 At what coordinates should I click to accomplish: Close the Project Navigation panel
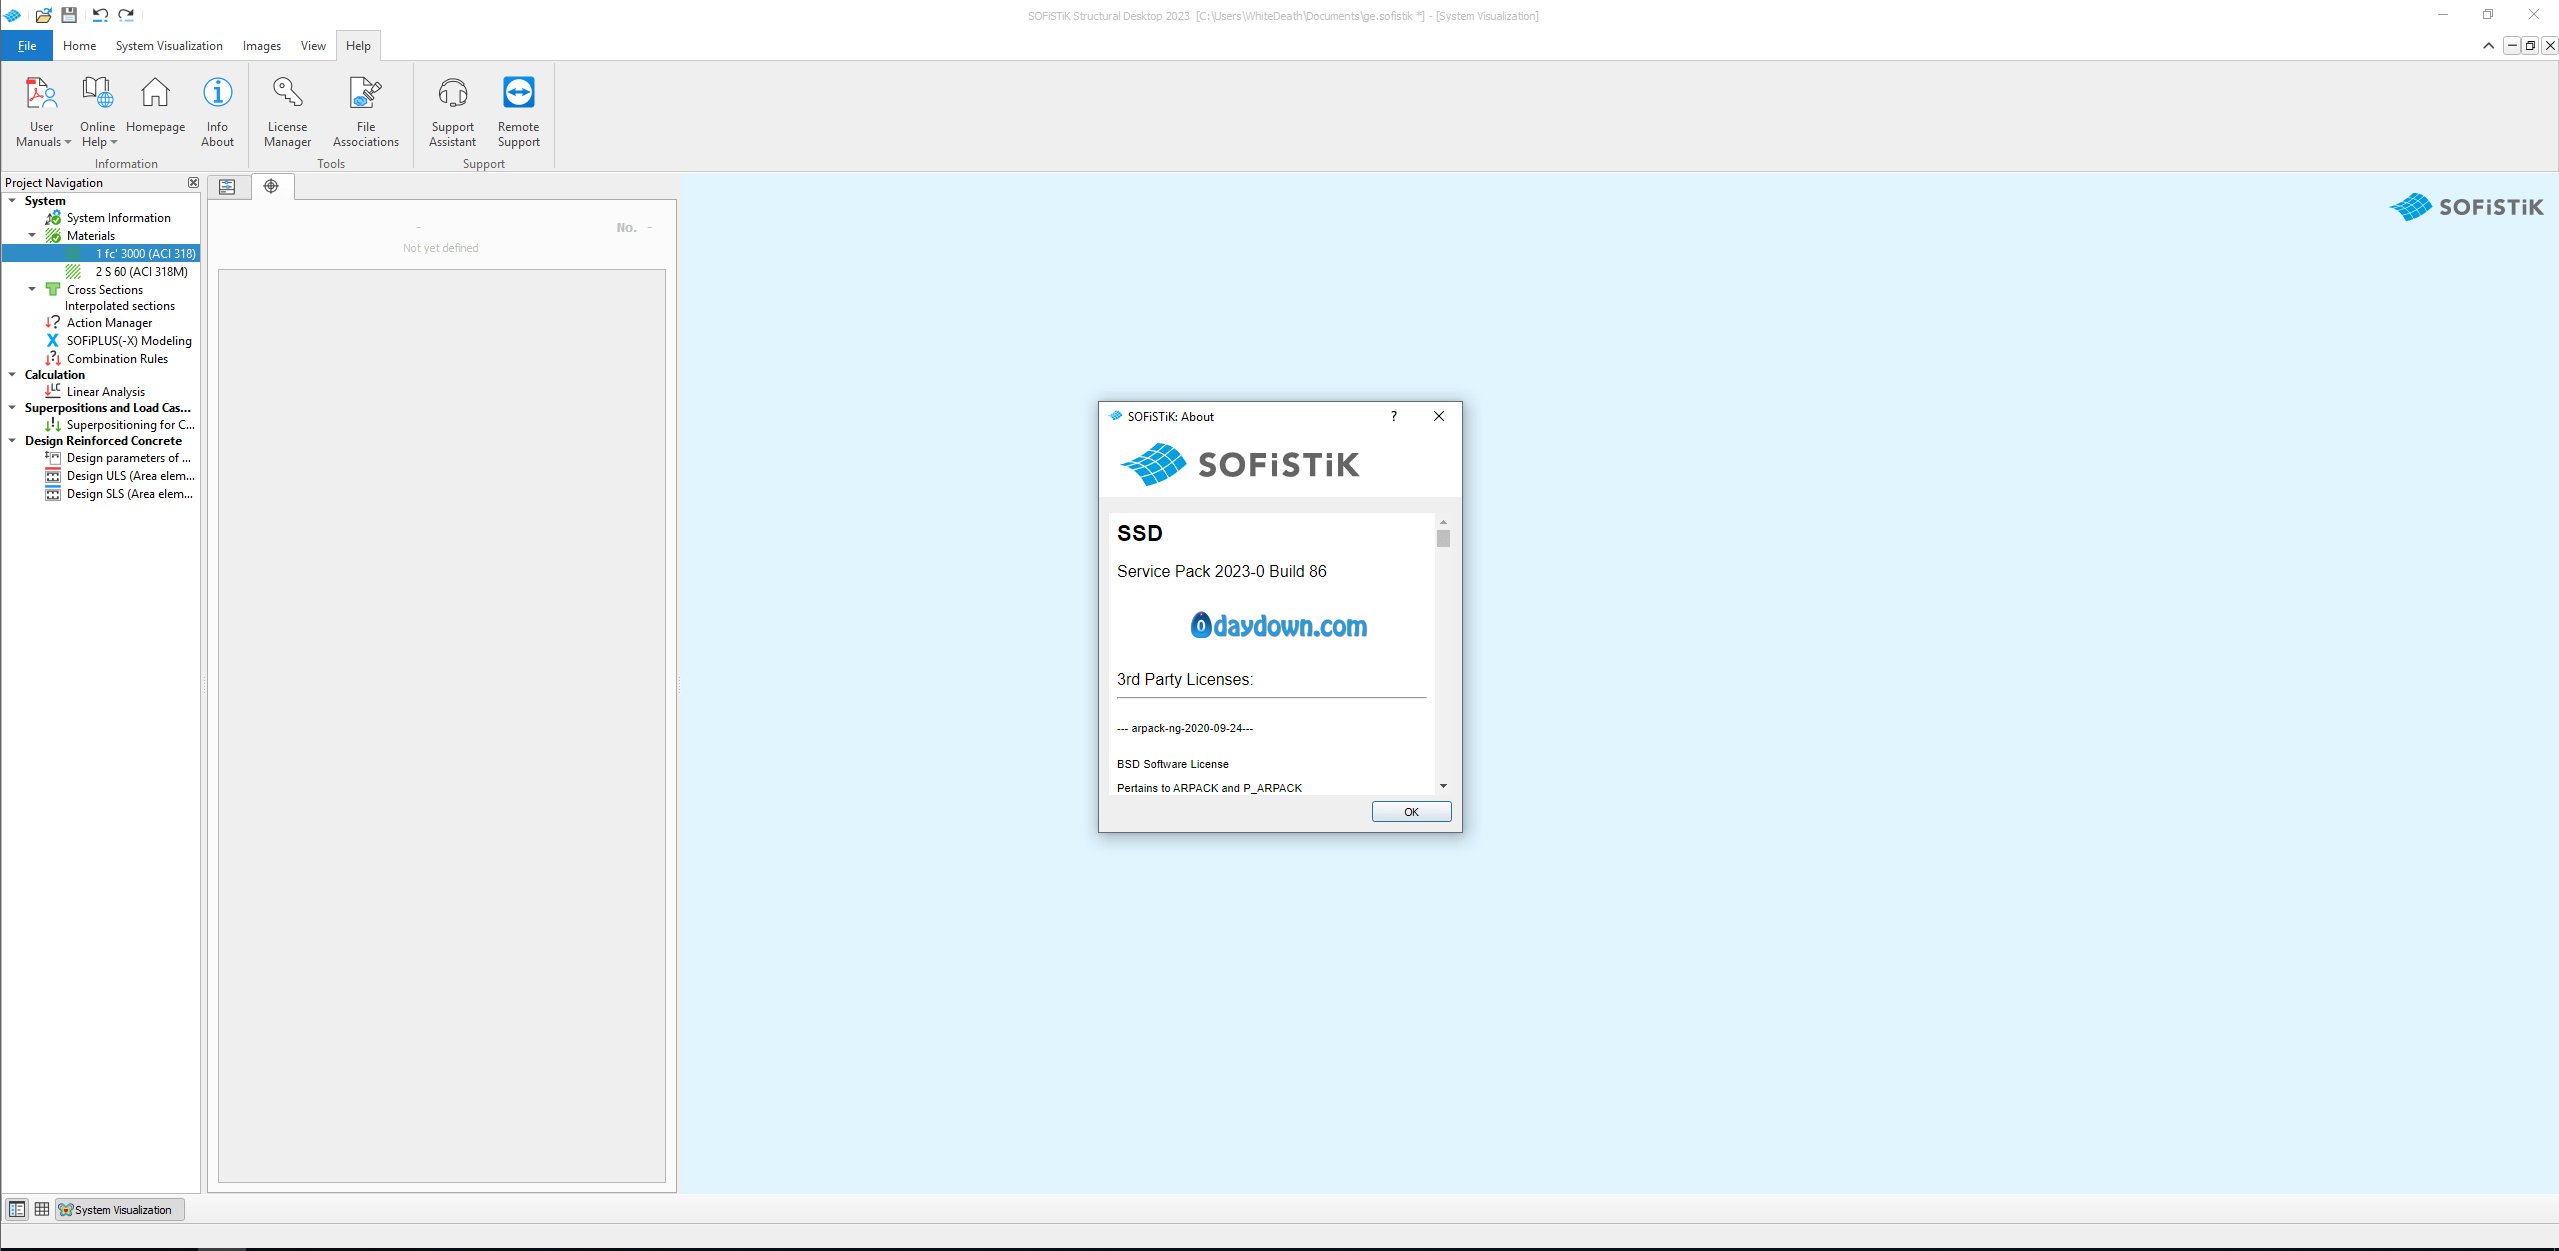pyautogui.click(x=193, y=182)
